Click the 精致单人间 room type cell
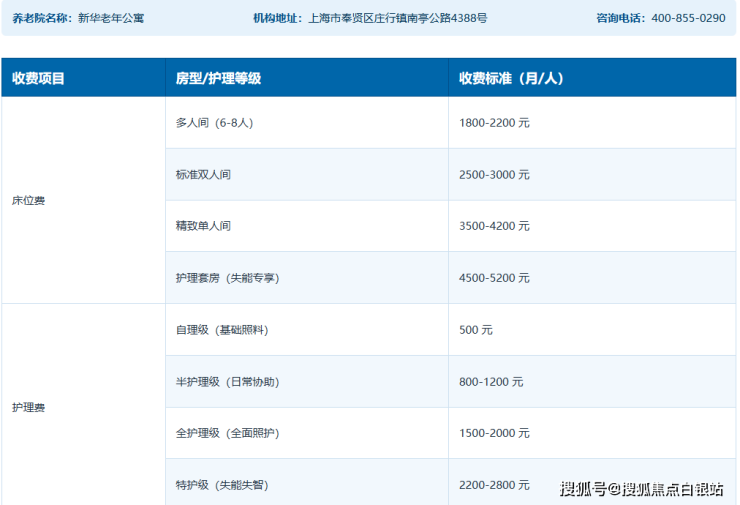The height and width of the screenshot is (505, 740). pos(307,226)
